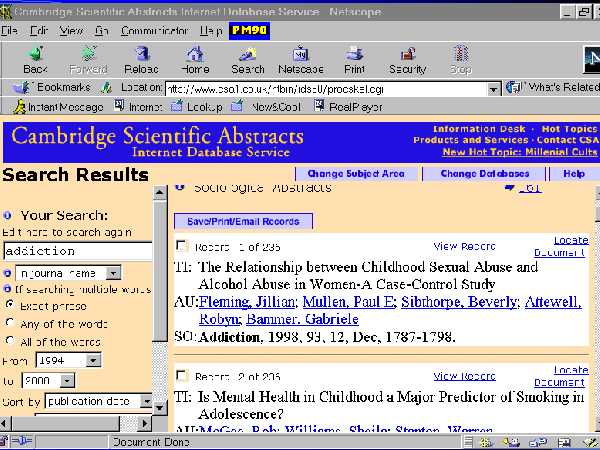600x450 pixels.
Task: Open the New Hot Topic: Millenial Cults link
Action: coord(520,152)
